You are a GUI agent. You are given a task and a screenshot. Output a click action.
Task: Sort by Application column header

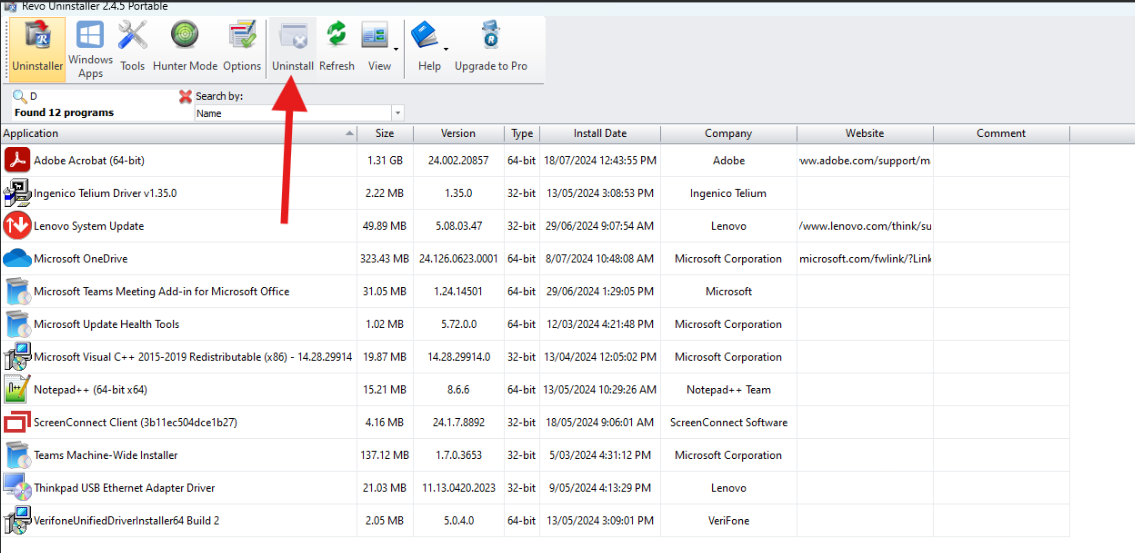tap(179, 133)
